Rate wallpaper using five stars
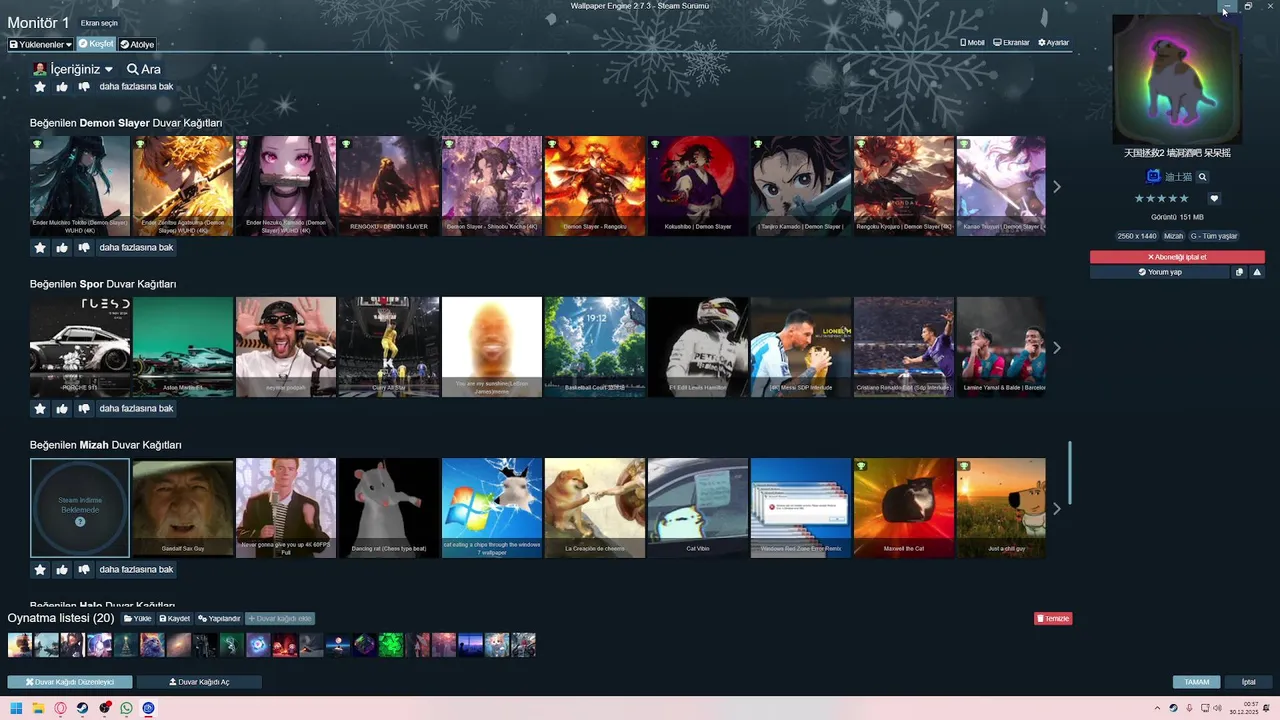The width and height of the screenshot is (1280, 720). click(x=1161, y=198)
